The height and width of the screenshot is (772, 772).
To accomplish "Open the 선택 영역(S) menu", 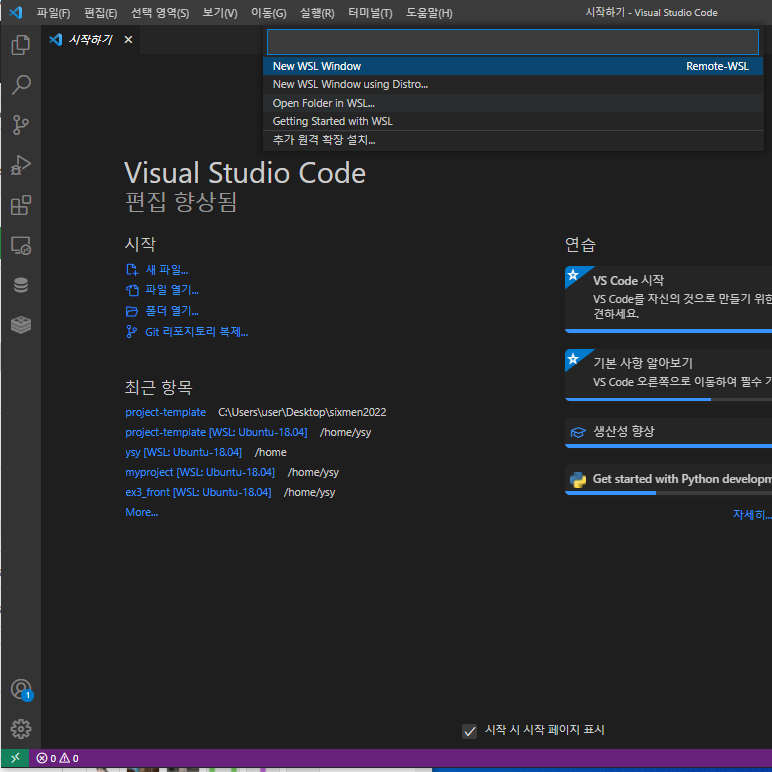I will 160,13.
